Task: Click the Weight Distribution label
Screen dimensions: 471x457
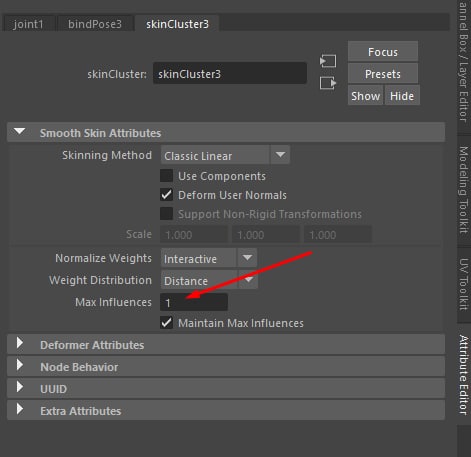Action: tap(100, 280)
